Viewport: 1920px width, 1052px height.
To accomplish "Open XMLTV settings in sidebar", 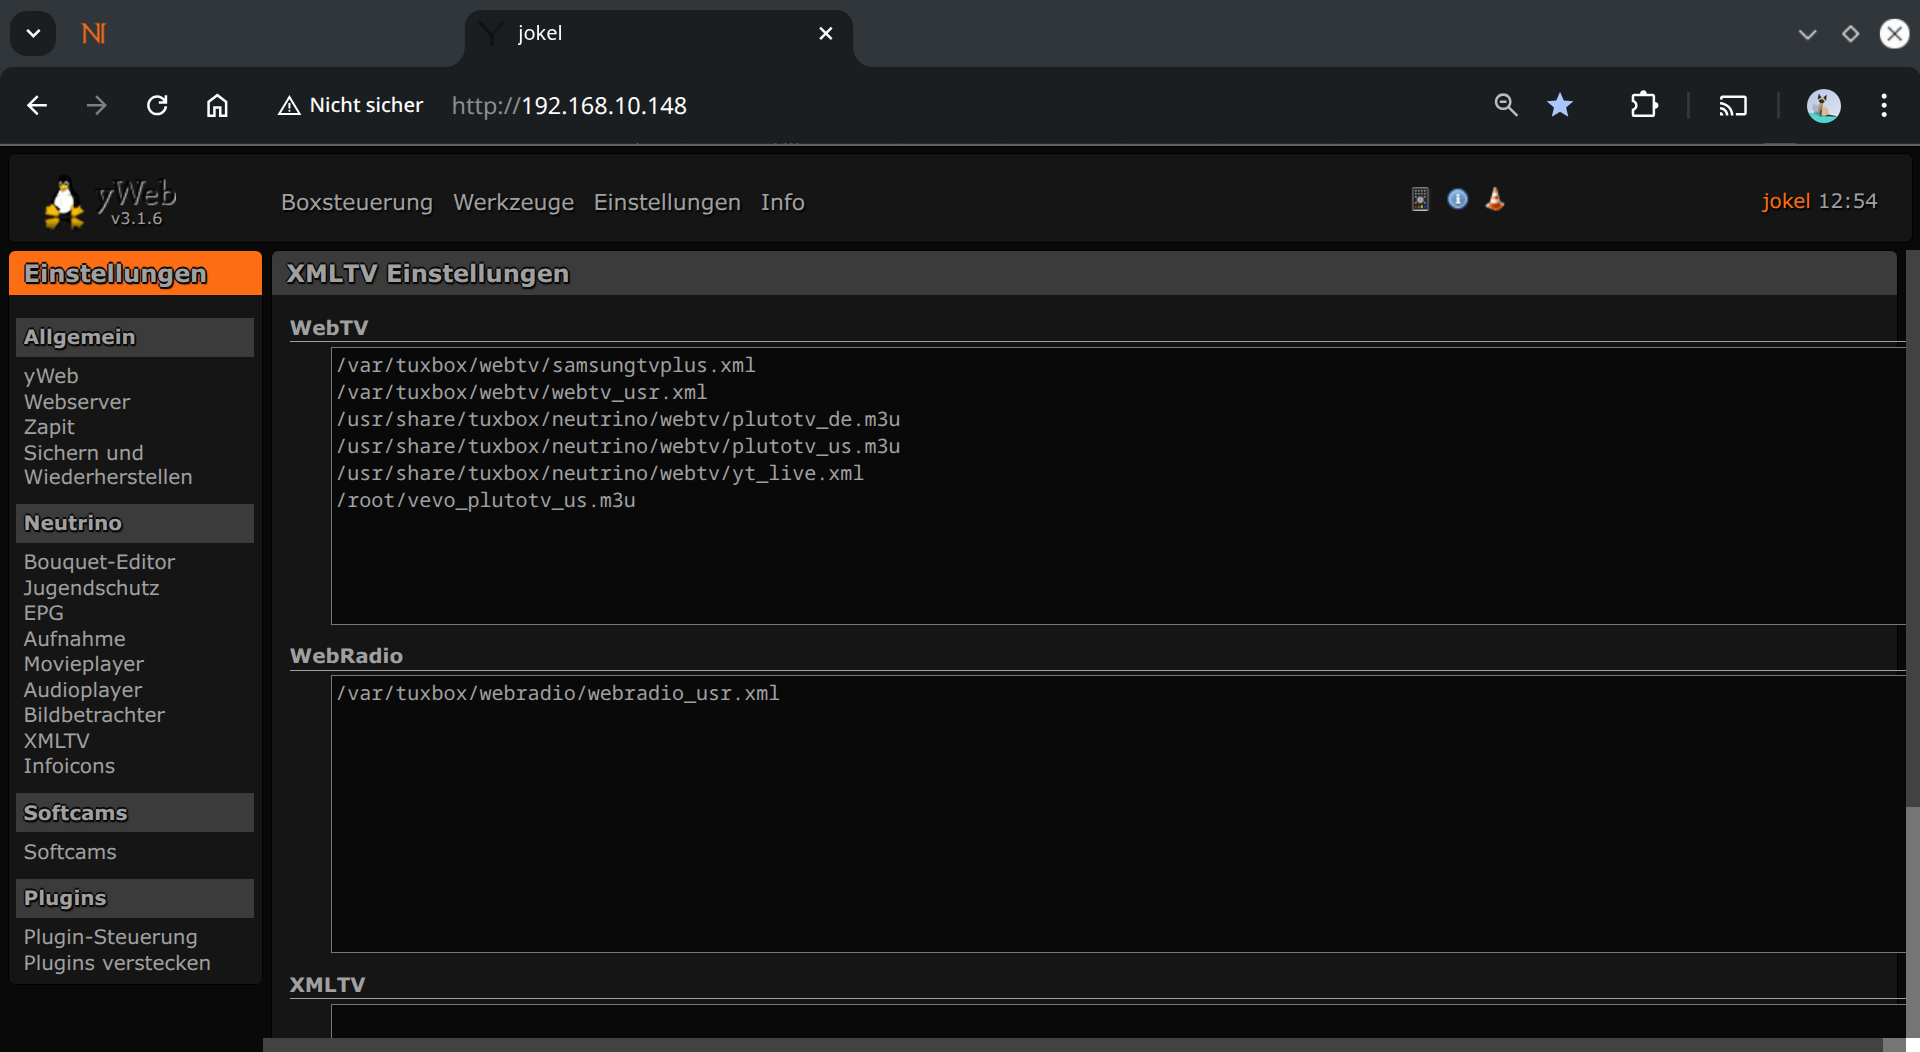I will tap(57, 741).
